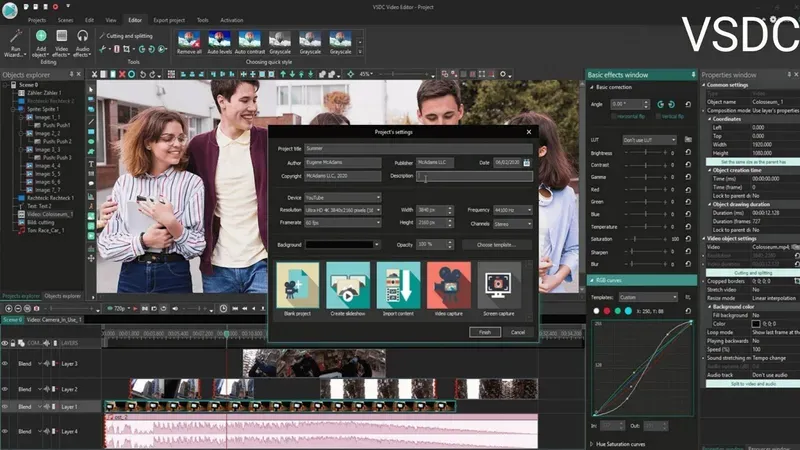Click Split to video and audio button
800x450 pixels.
point(753,384)
